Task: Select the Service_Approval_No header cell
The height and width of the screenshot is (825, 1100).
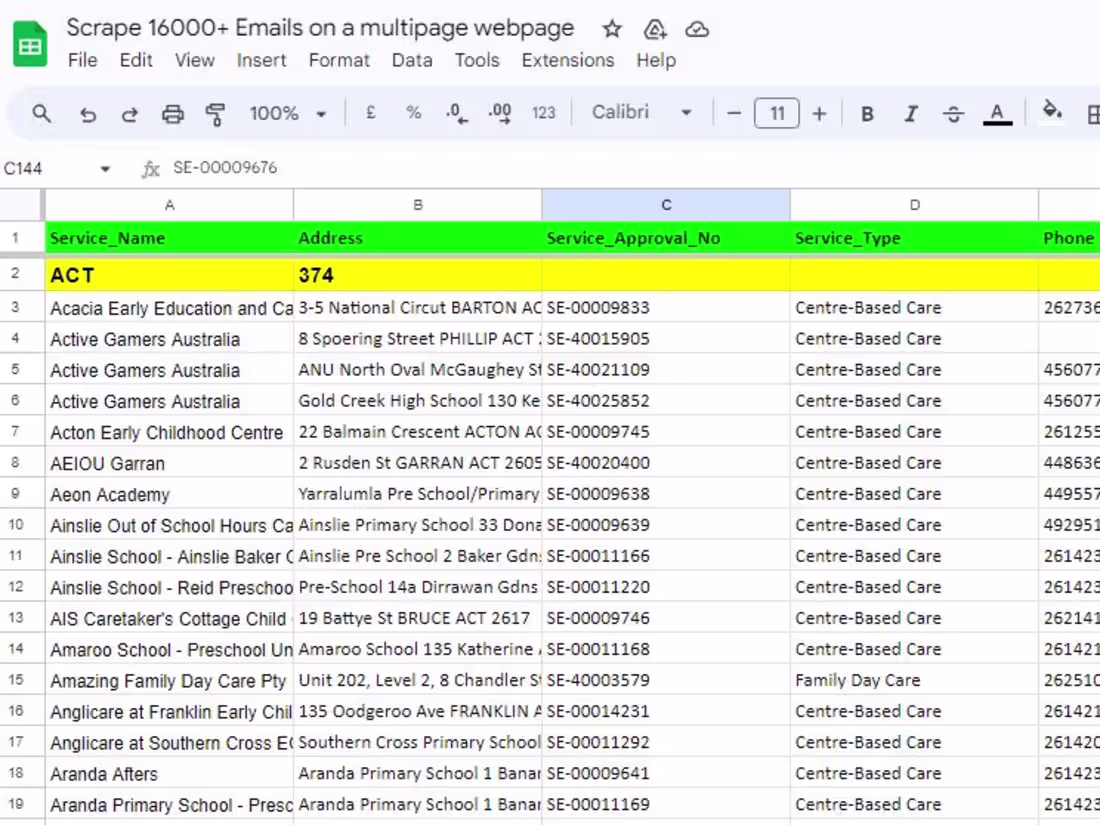Action: pyautogui.click(x=666, y=238)
